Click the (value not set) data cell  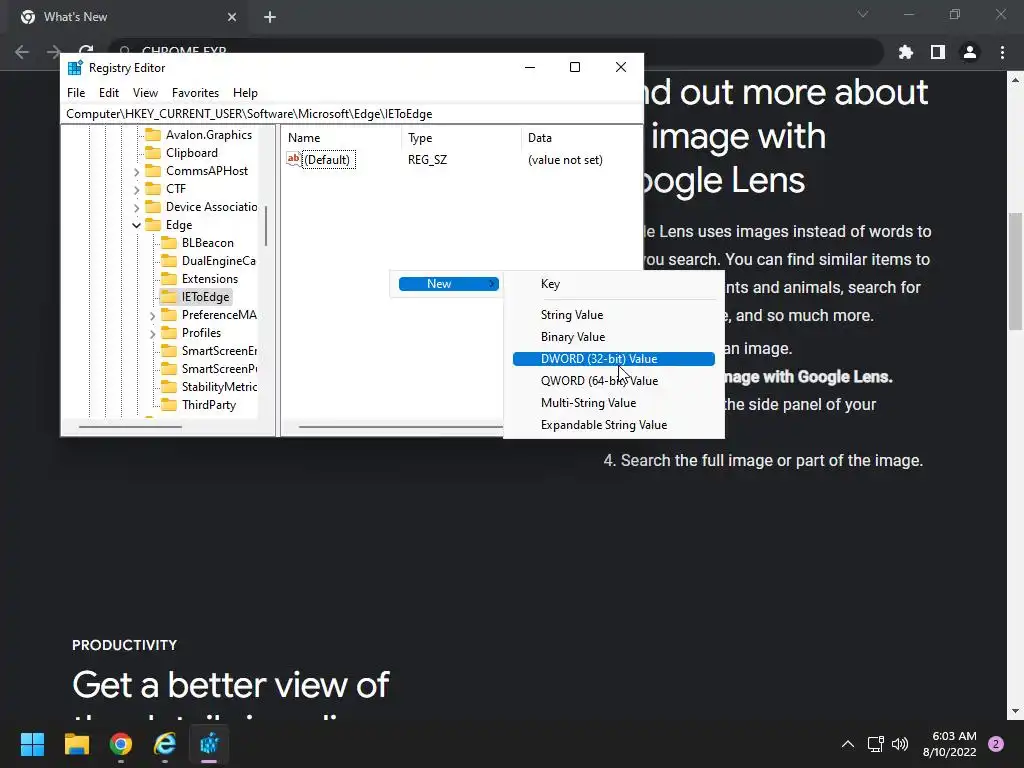click(565, 160)
